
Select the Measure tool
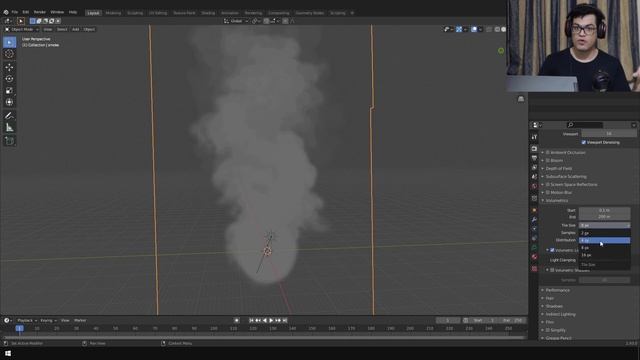tap(9, 128)
